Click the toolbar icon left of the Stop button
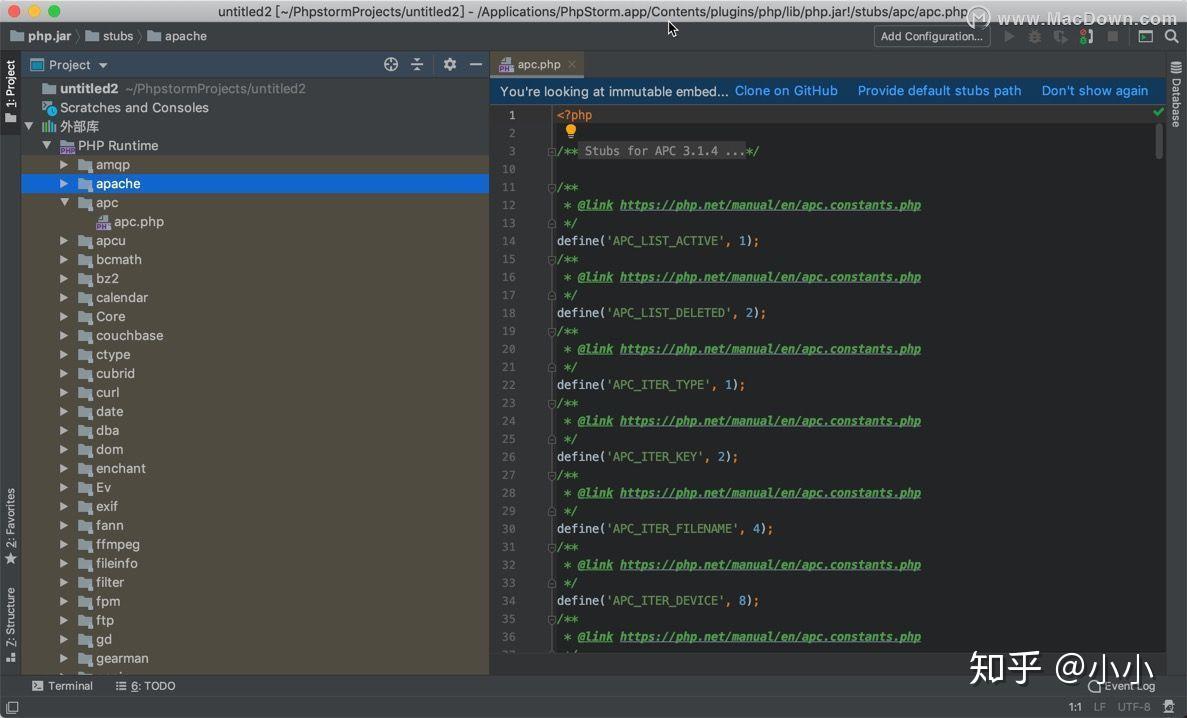Viewport: 1187px width, 718px height. click(x=1086, y=36)
